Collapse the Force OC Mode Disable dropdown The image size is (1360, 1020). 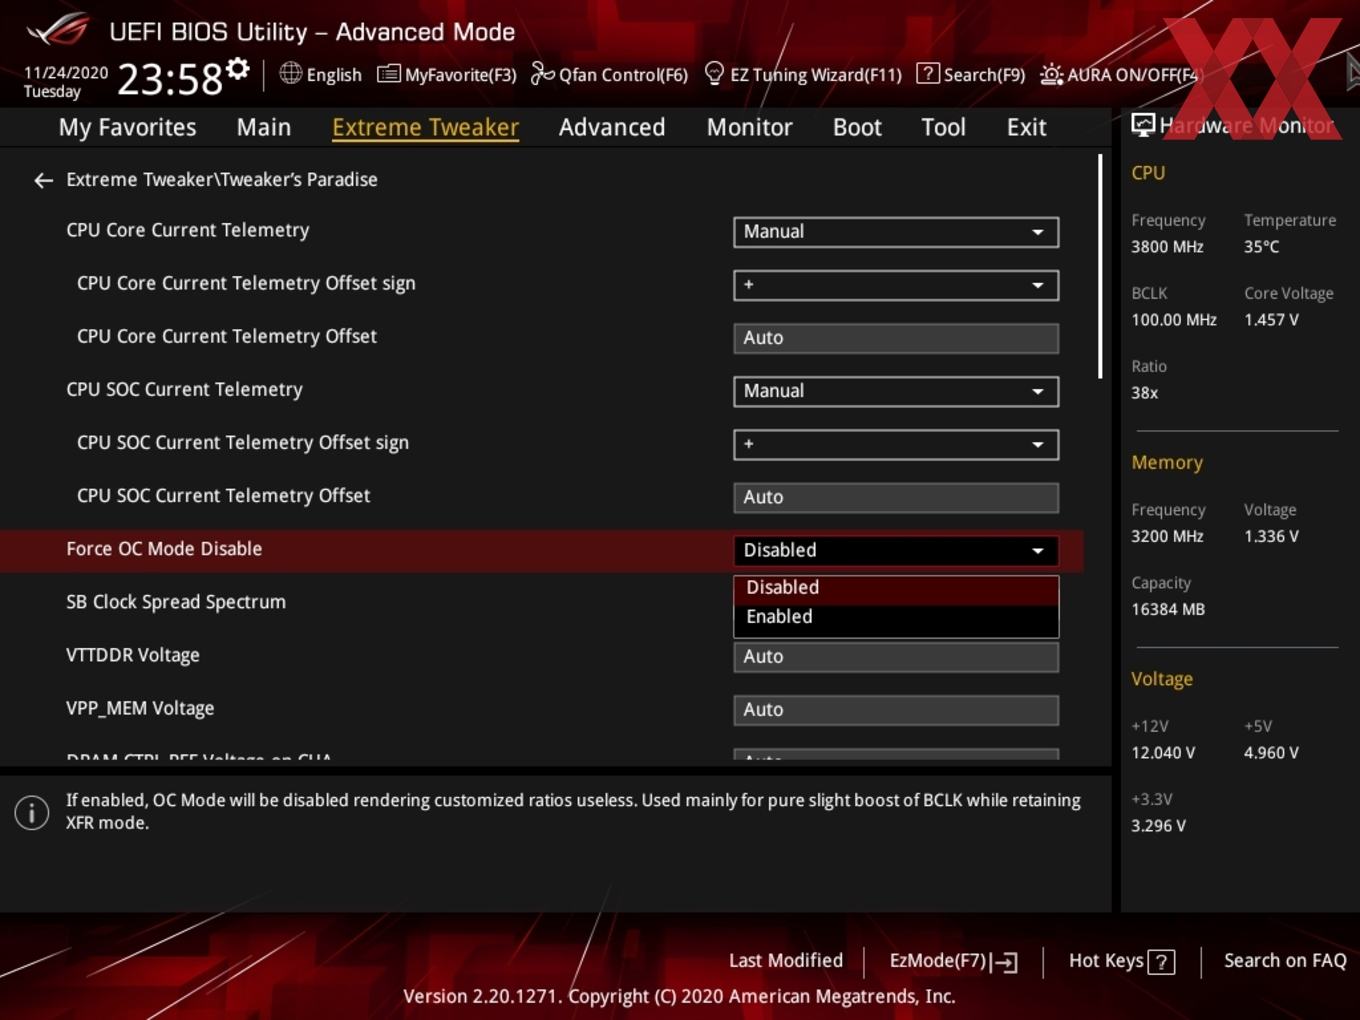896,550
